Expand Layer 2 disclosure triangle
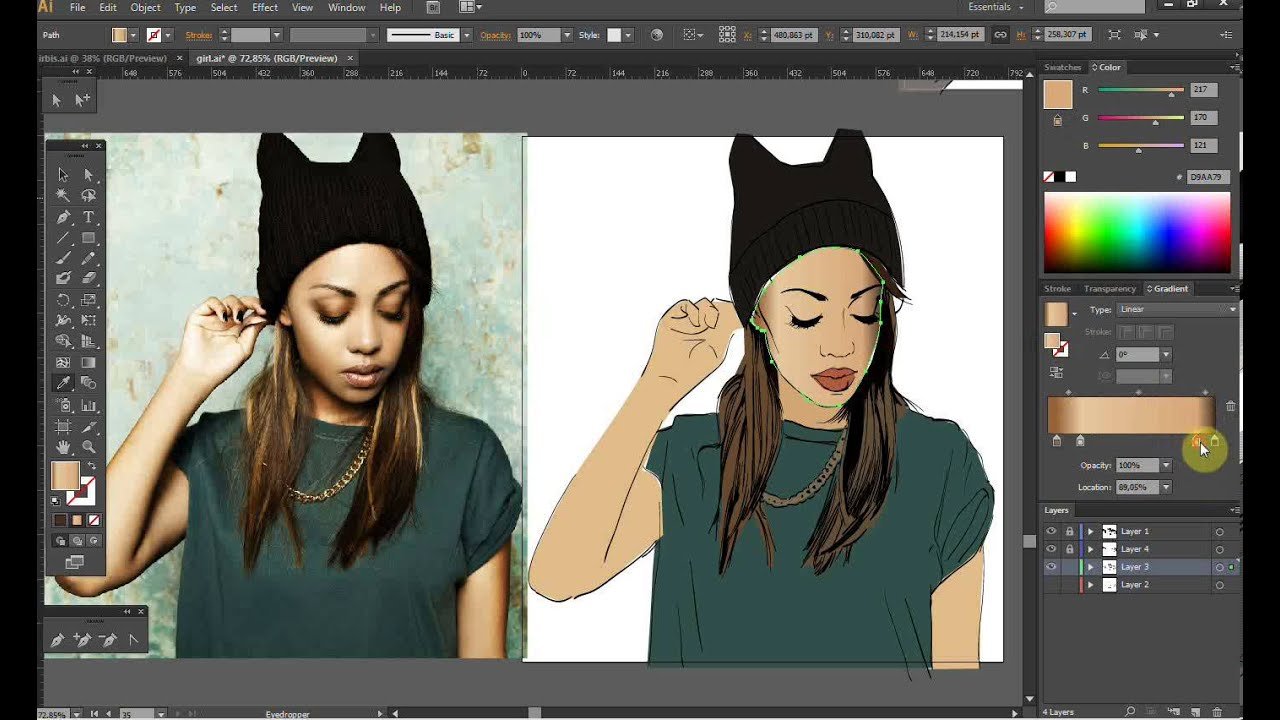The height and width of the screenshot is (720, 1280). coord(1091,585)
